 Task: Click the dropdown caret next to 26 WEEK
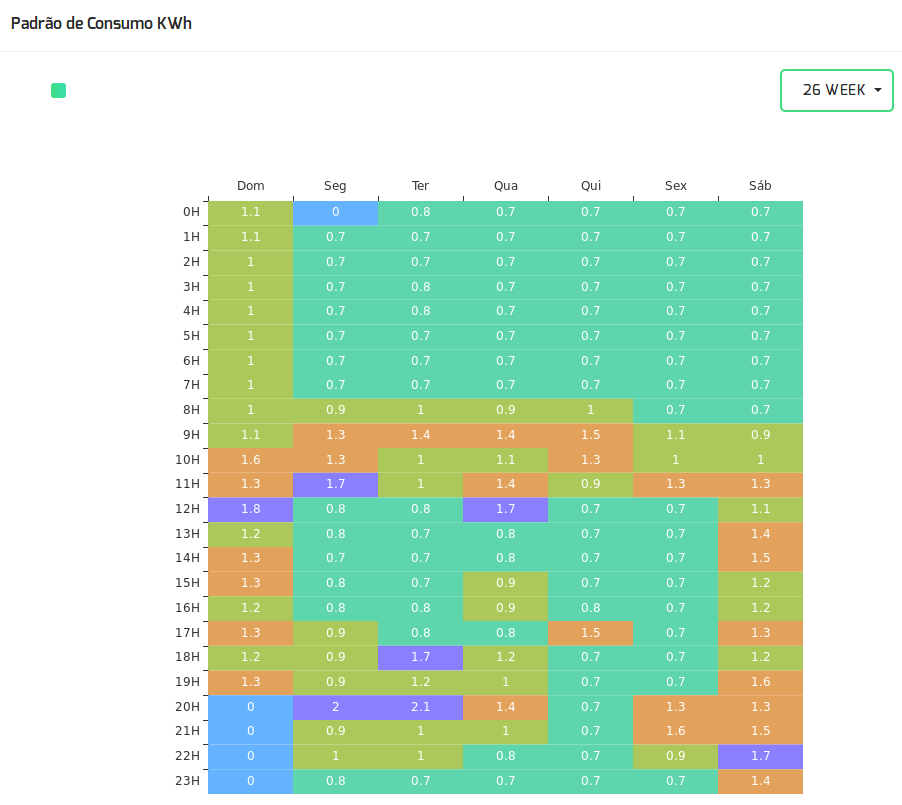click(878, 90)
